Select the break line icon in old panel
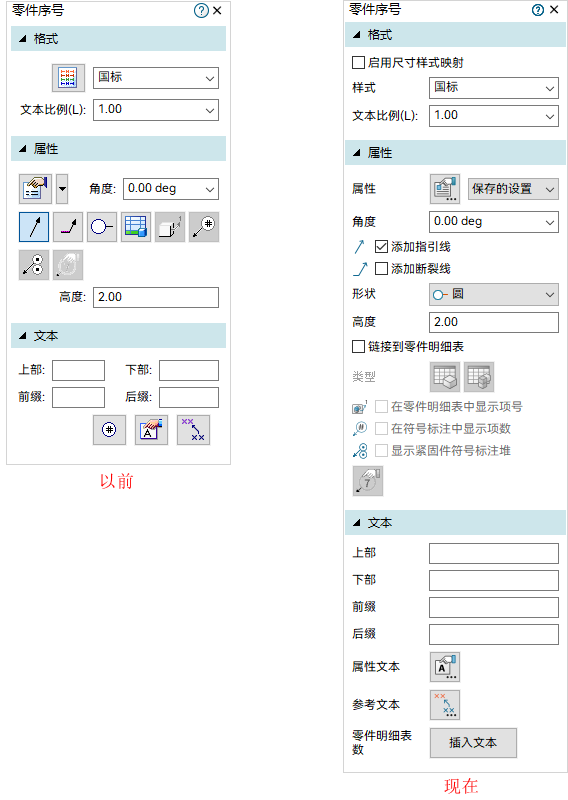The image size is (568, 800). click(68, 227)
